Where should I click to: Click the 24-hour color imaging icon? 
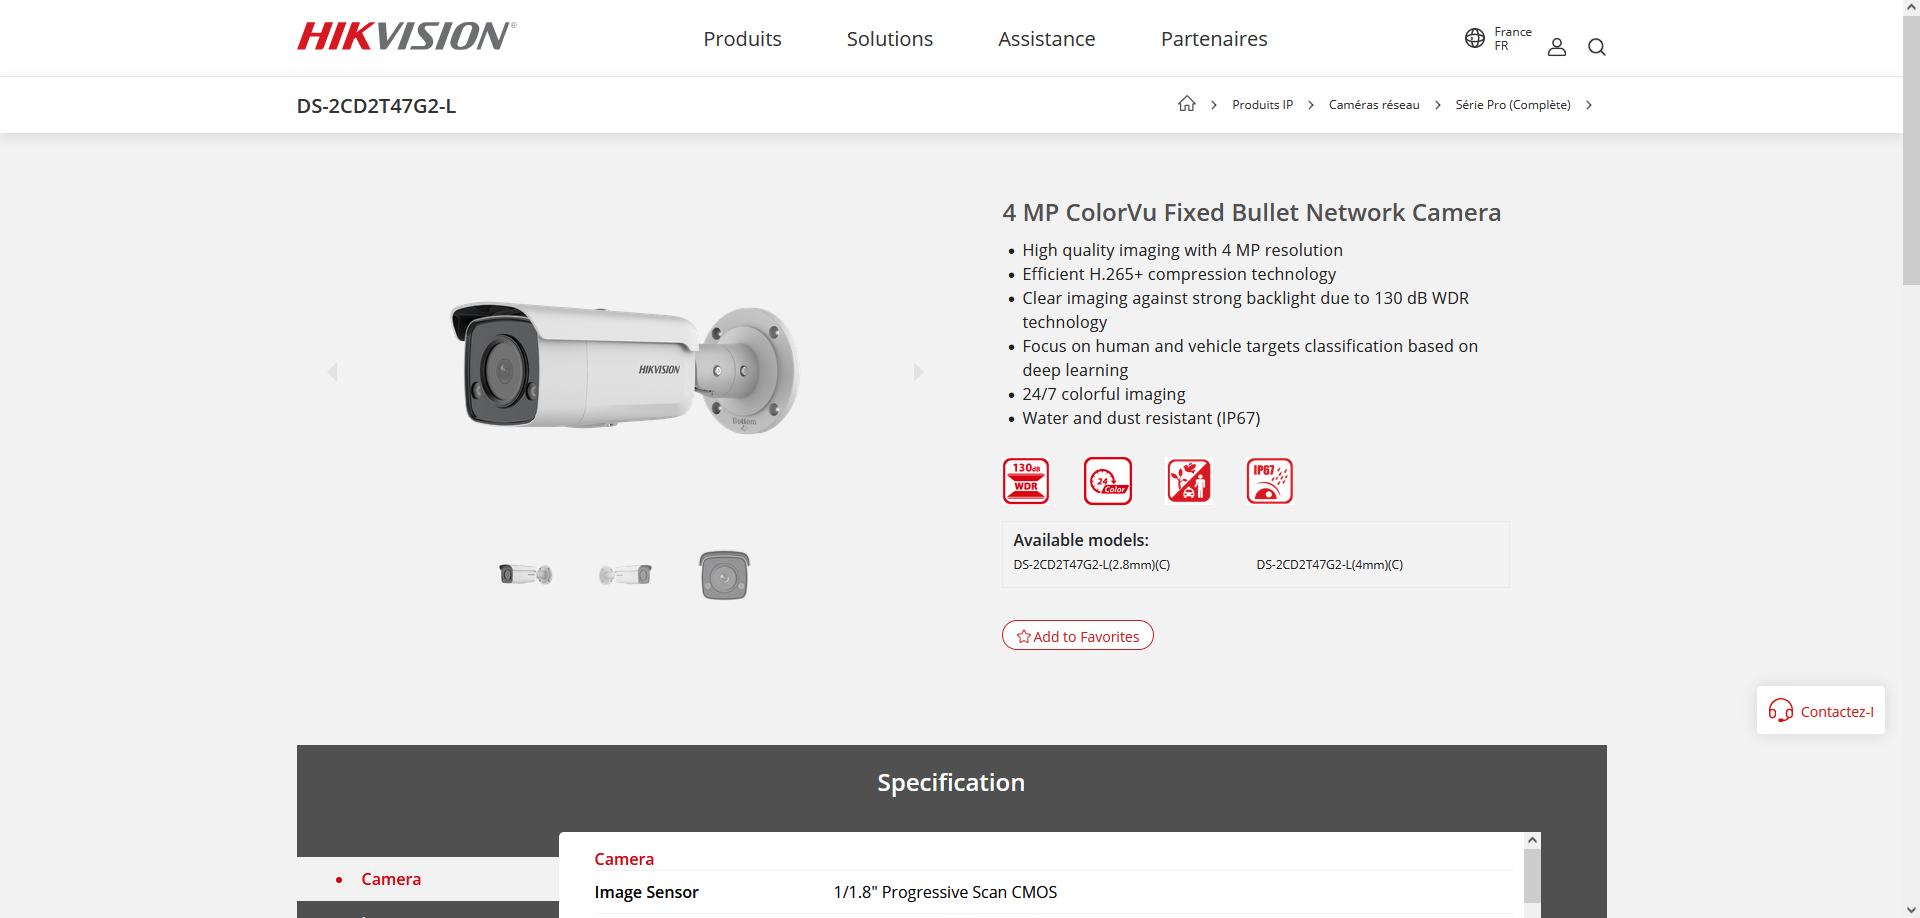[x=1108, y=481]
